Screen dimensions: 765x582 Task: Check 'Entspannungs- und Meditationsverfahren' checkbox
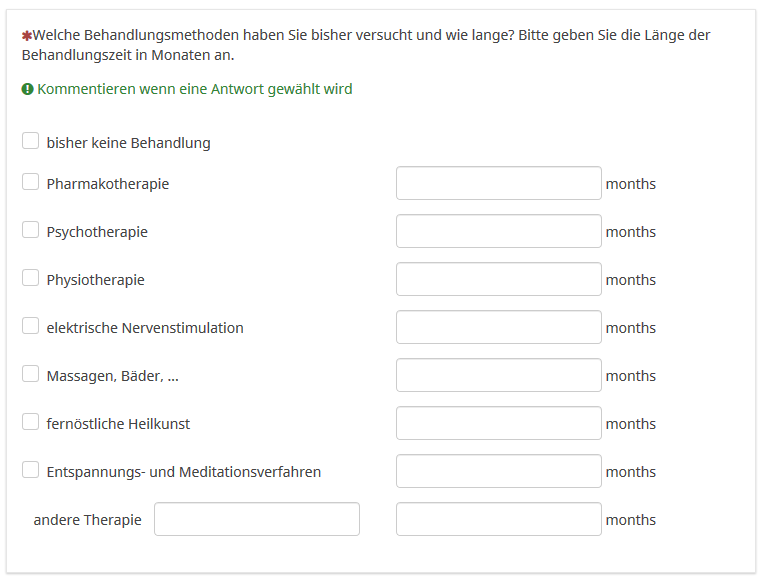pyautogui.click(x=31, y=471)
